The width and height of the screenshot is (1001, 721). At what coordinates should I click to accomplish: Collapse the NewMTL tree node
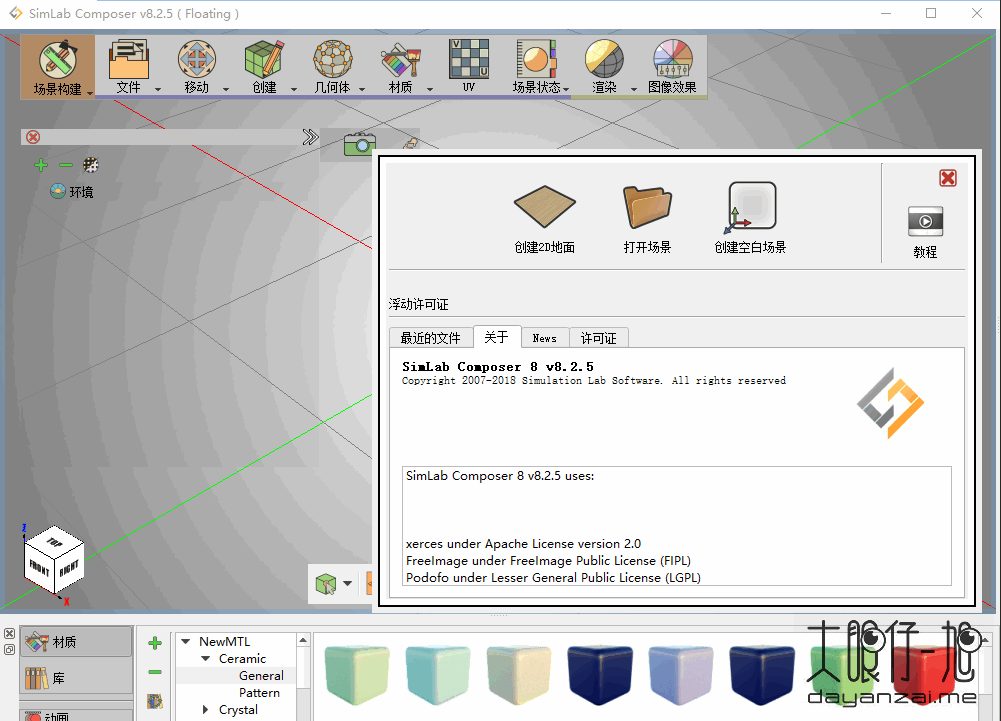[x=186, y=641]
